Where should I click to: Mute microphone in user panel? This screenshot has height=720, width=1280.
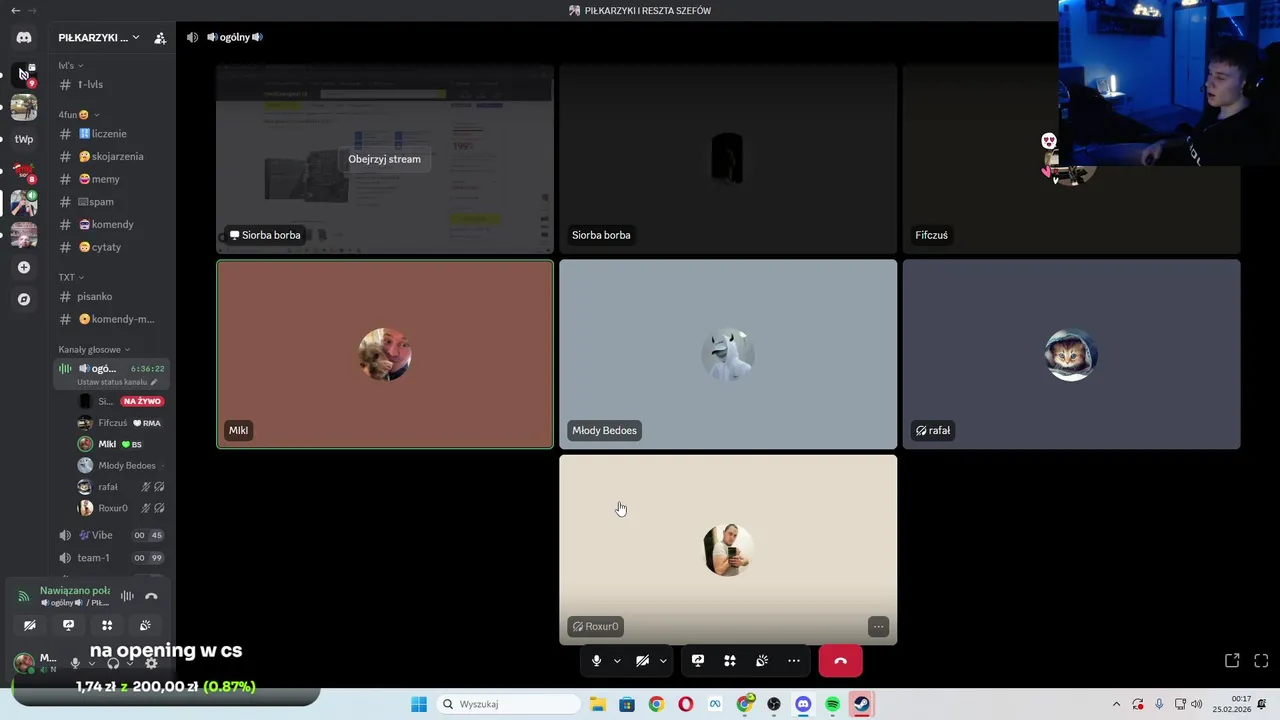point(75,663)
